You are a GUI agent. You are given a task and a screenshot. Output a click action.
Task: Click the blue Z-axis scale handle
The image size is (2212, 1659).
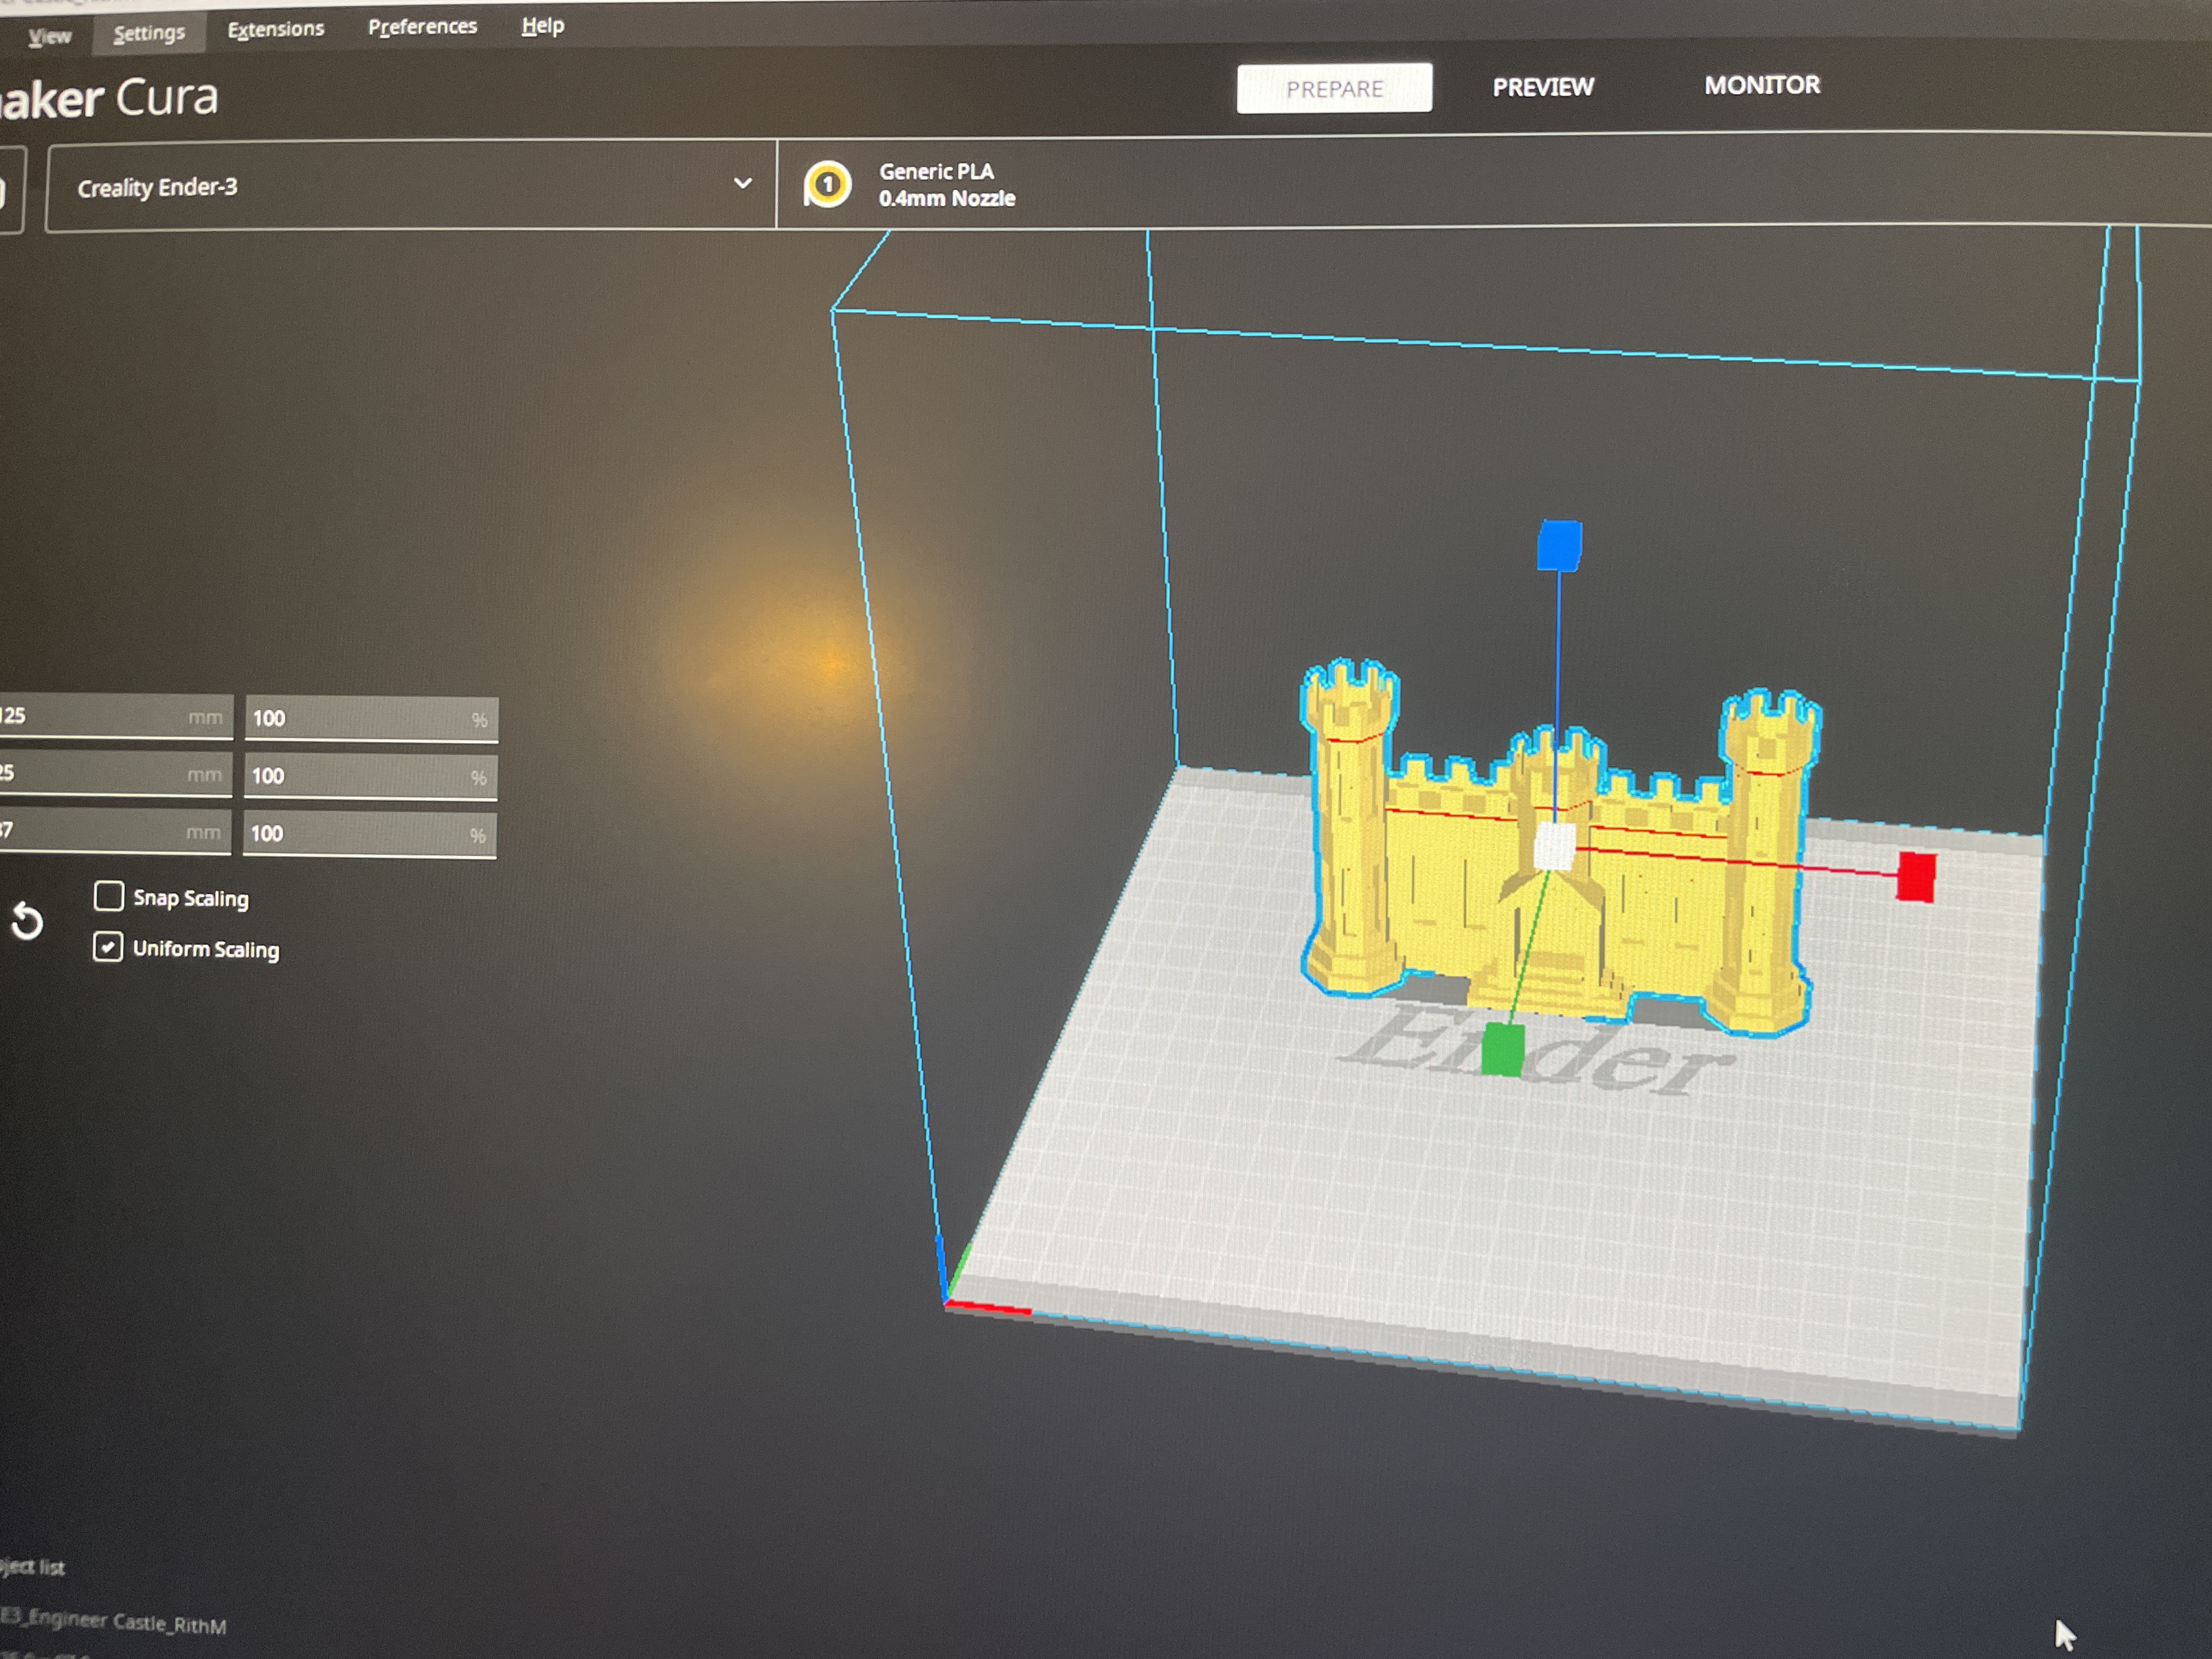tap(1559, 545)
